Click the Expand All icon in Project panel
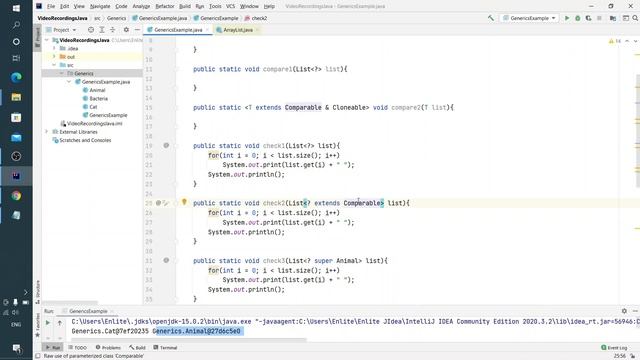The width and height of the screenshot is (640, 360). (x=102, y=30)
